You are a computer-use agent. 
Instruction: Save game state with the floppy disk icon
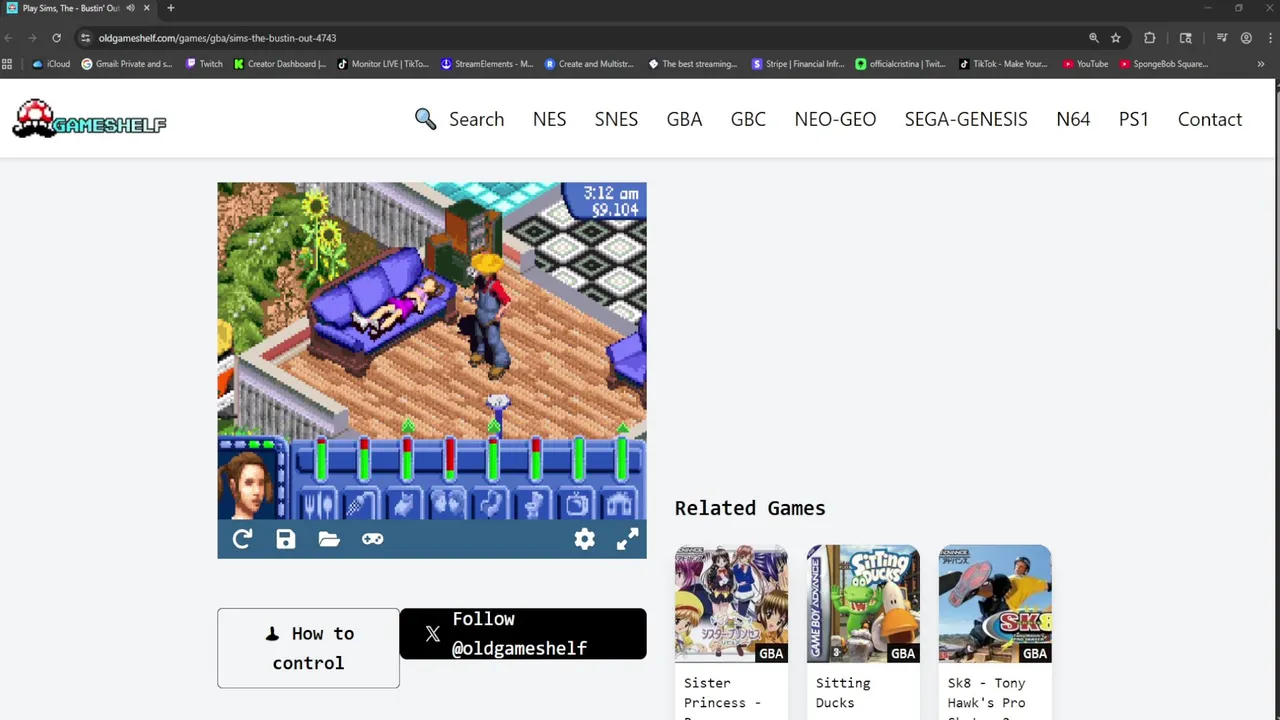tap(286, 539)
